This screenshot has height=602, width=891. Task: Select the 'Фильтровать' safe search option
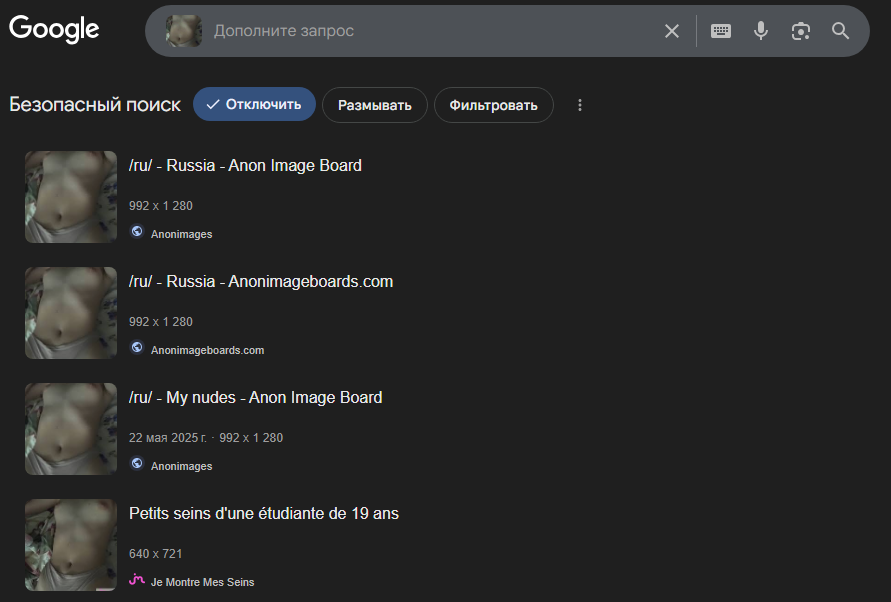click(x=493, y=105)
